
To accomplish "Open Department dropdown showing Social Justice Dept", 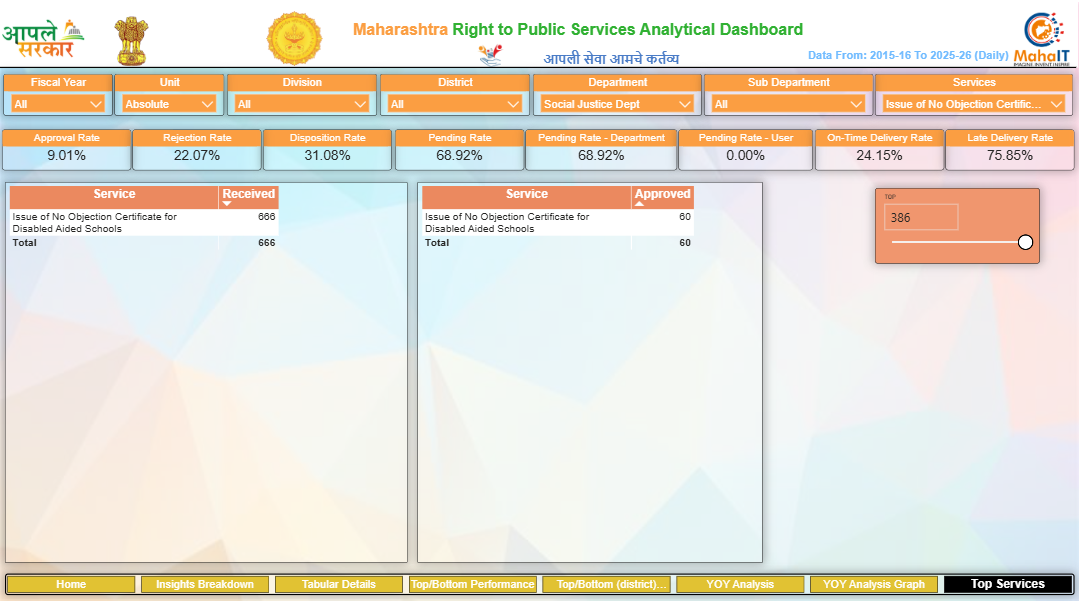I will (617, 104).
